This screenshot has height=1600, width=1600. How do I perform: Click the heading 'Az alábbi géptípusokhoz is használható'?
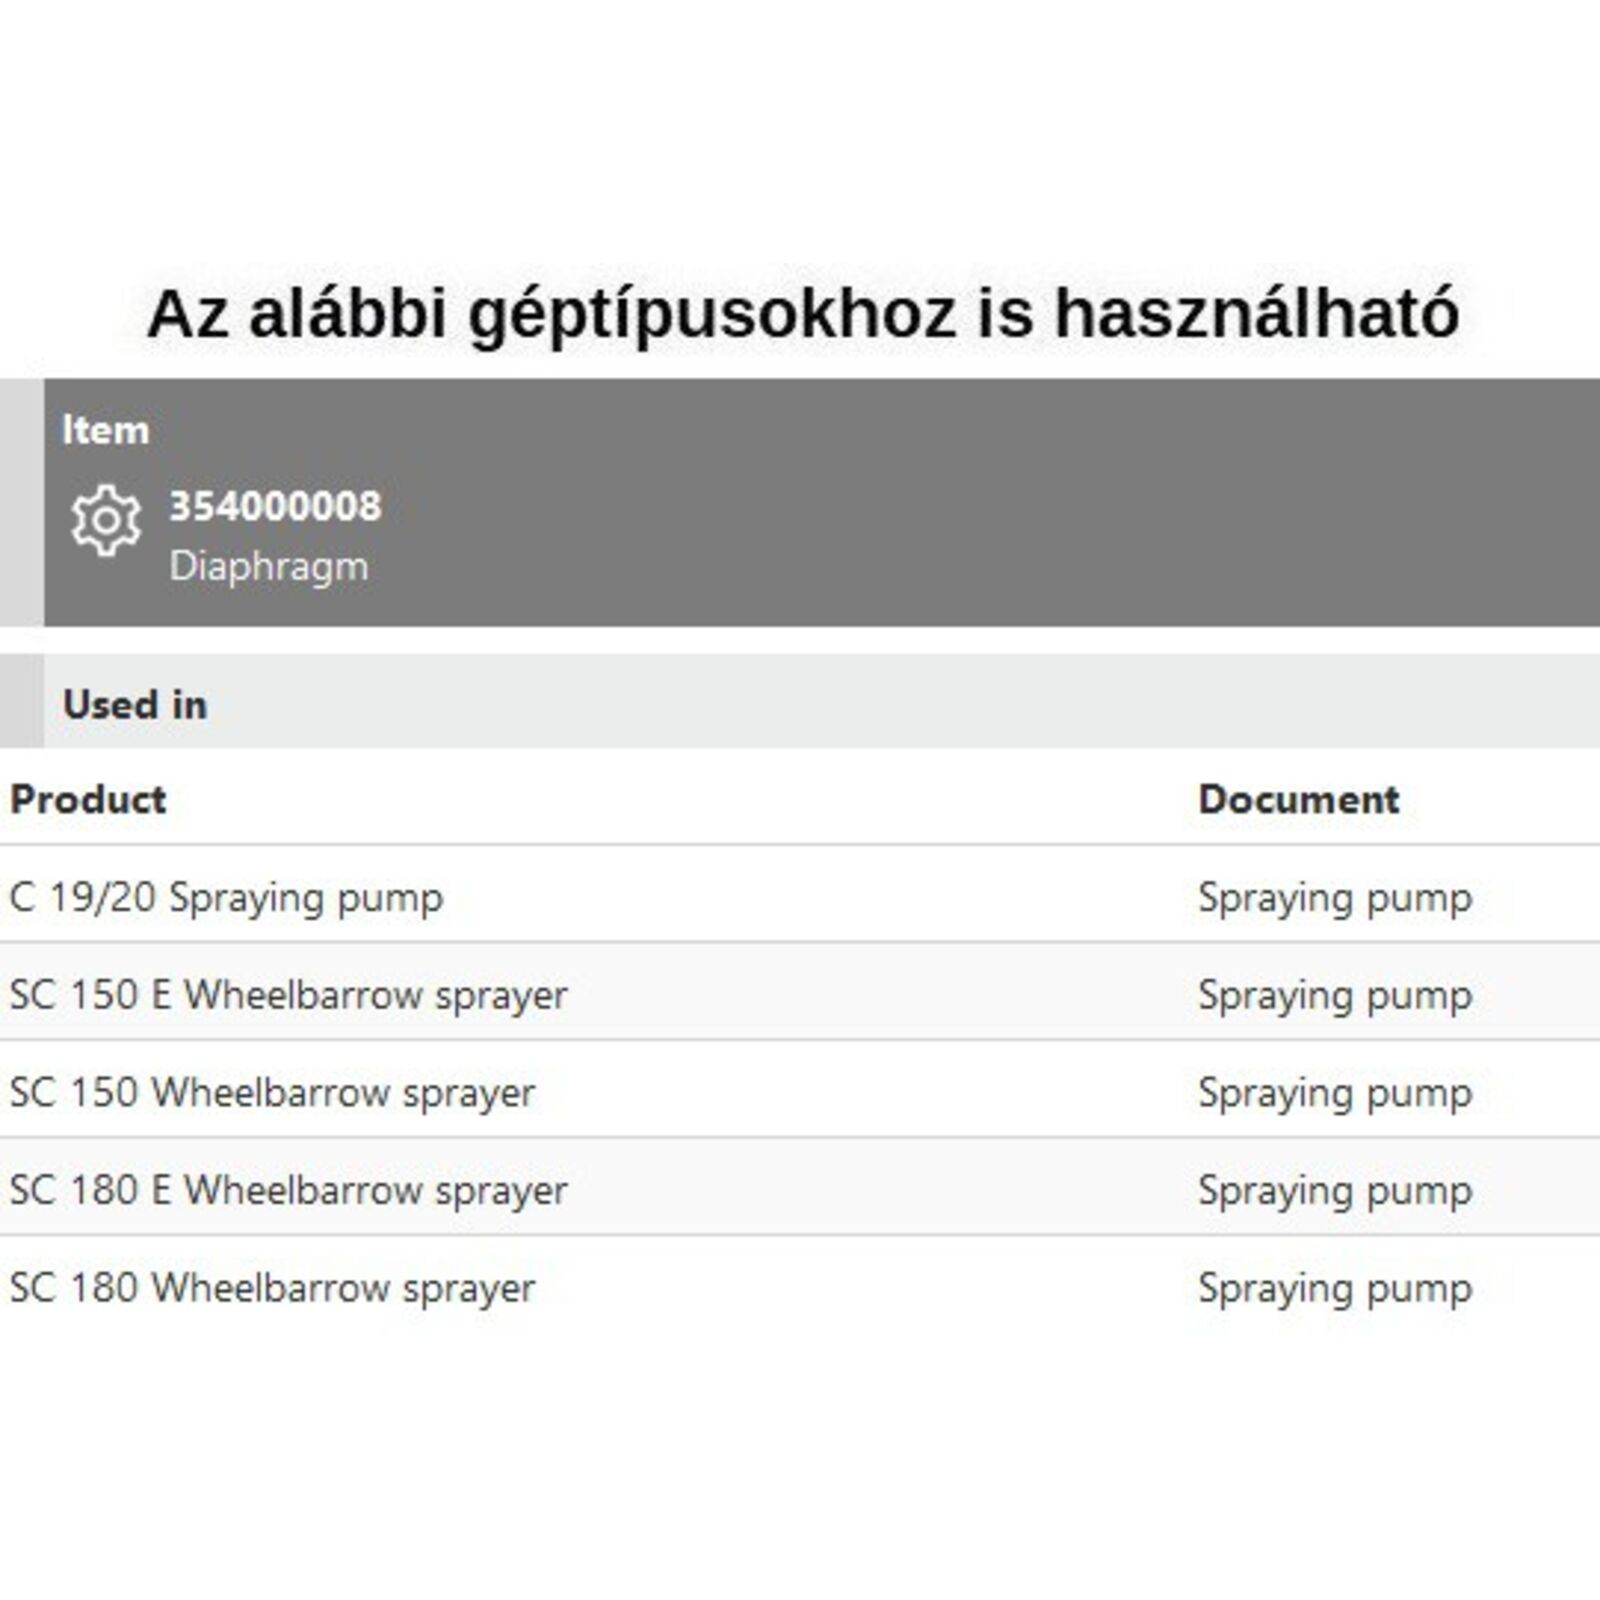point(802,313)
